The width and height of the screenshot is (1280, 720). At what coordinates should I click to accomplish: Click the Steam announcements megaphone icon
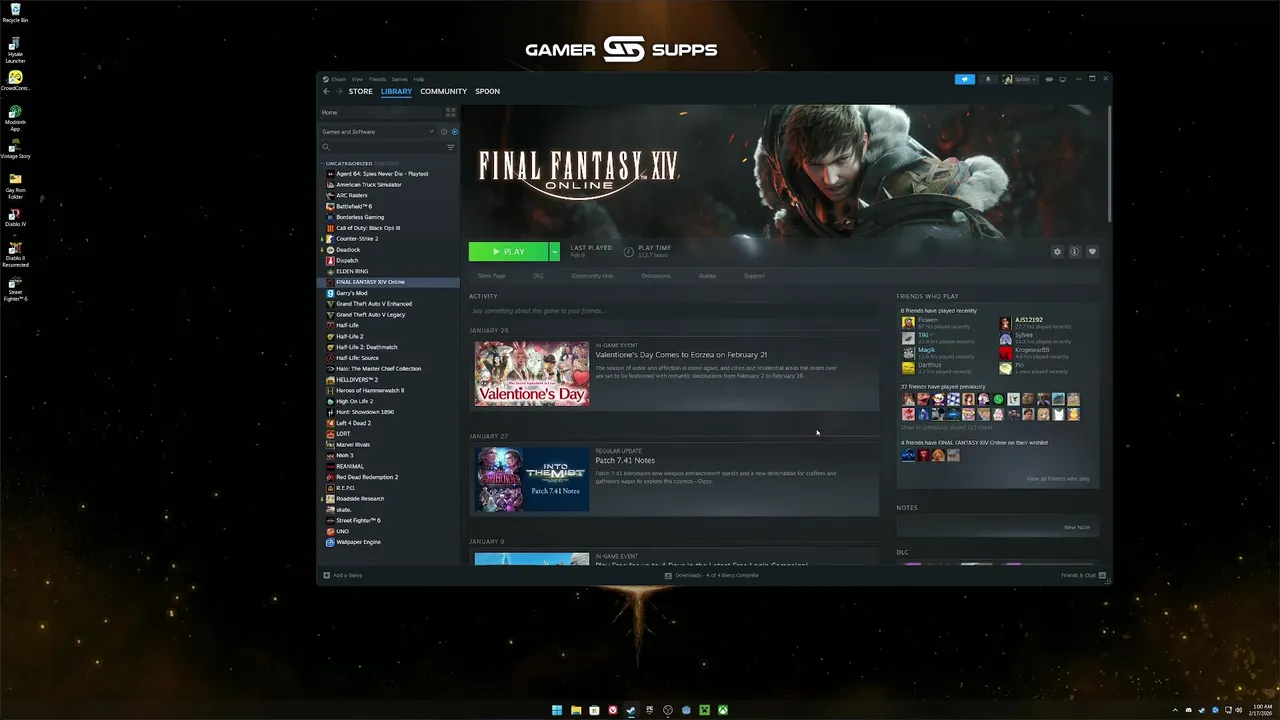pos(965,79)
